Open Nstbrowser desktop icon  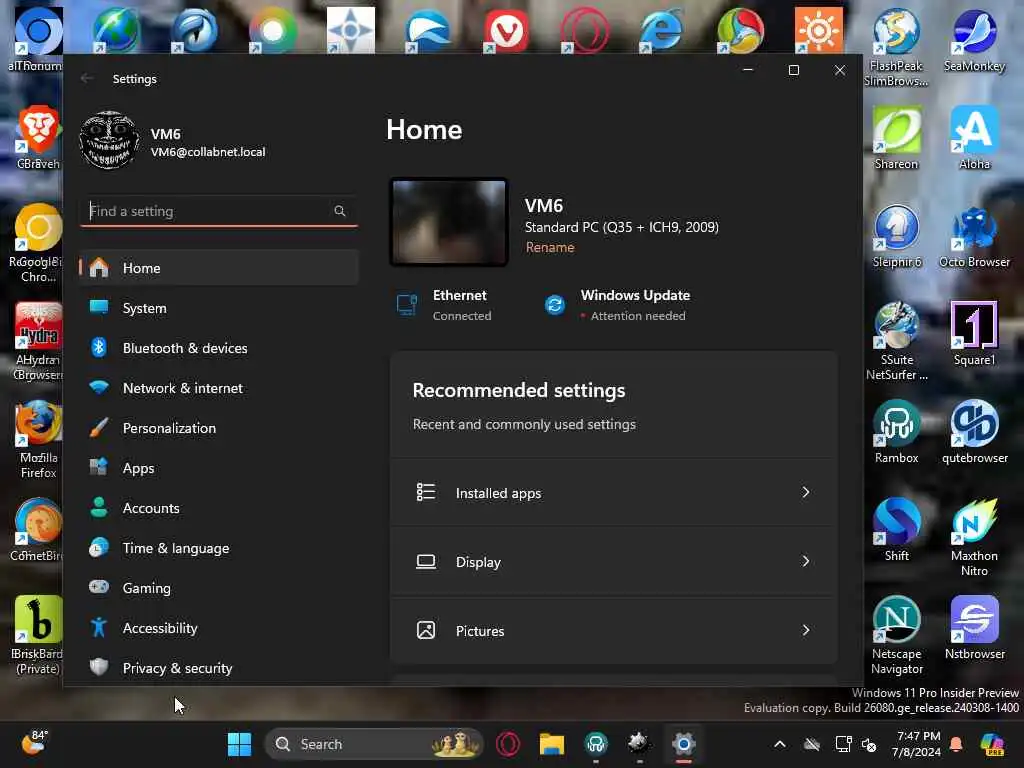click(x=974, y=628)
